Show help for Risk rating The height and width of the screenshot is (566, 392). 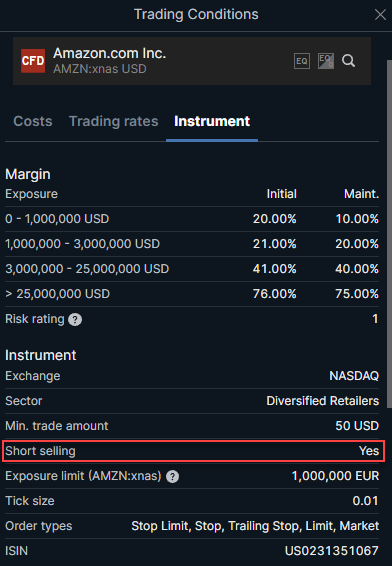75,319
